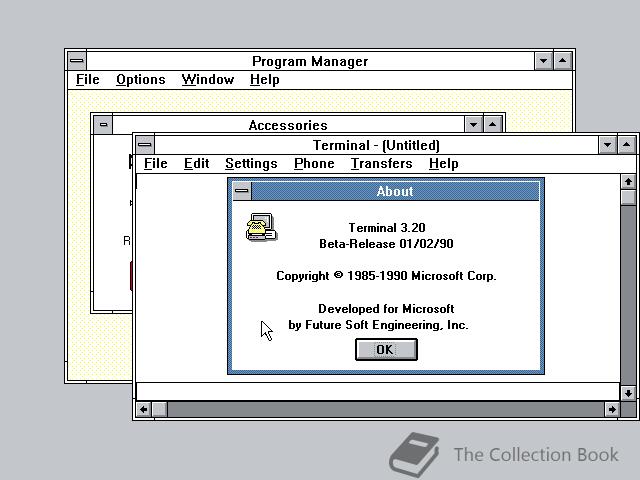640x480 pixels.
Task: Click OK in the About dialog
Action: (x=386, y=349)
